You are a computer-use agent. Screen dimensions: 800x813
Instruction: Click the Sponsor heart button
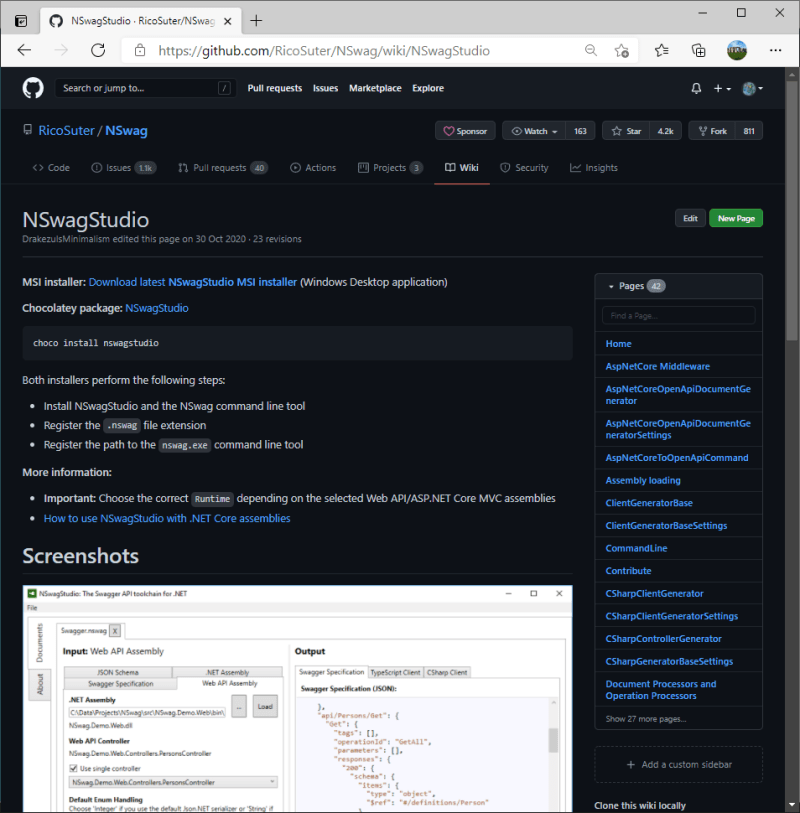tap(465, 131)
